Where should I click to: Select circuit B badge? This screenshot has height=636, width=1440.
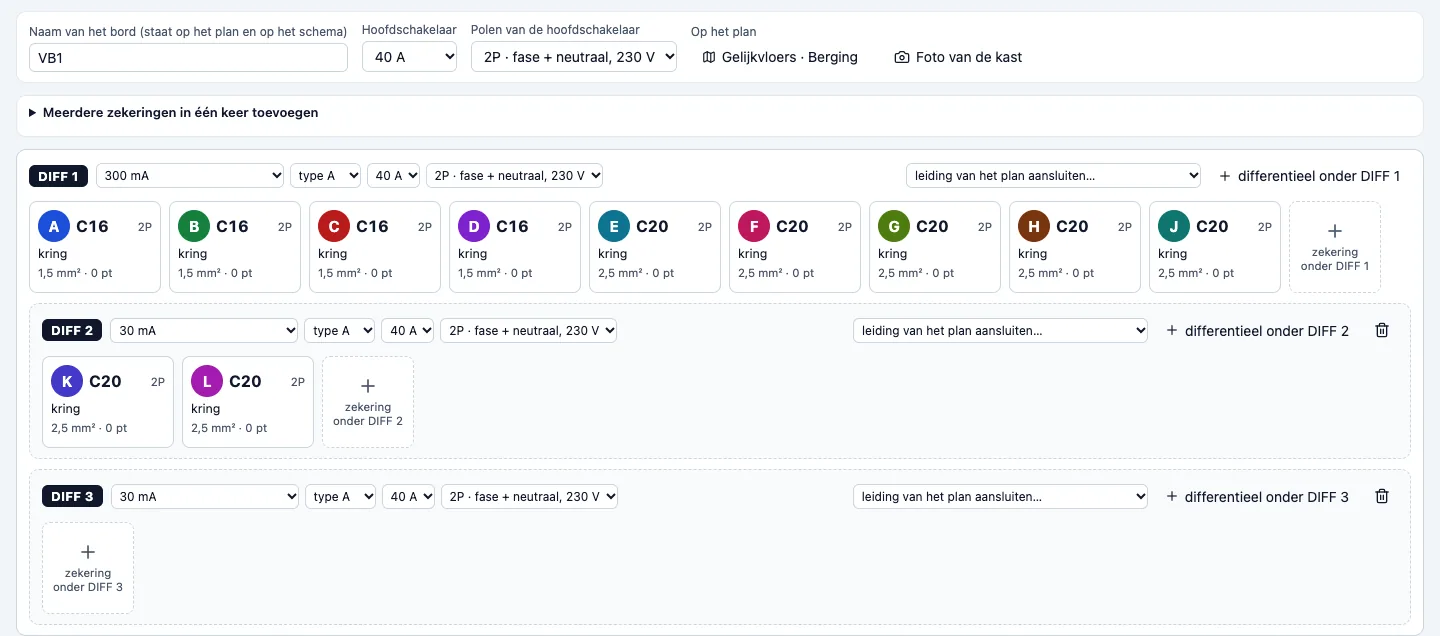click(x=194, y=226)
